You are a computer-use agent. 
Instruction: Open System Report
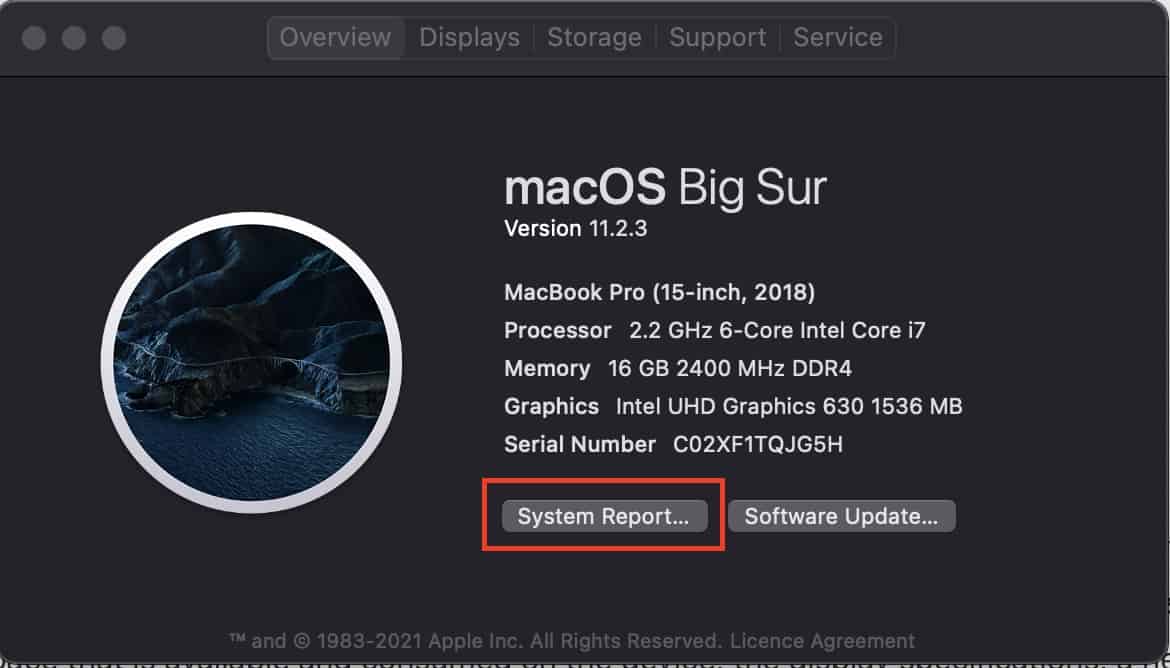click(x=604, y=516)
